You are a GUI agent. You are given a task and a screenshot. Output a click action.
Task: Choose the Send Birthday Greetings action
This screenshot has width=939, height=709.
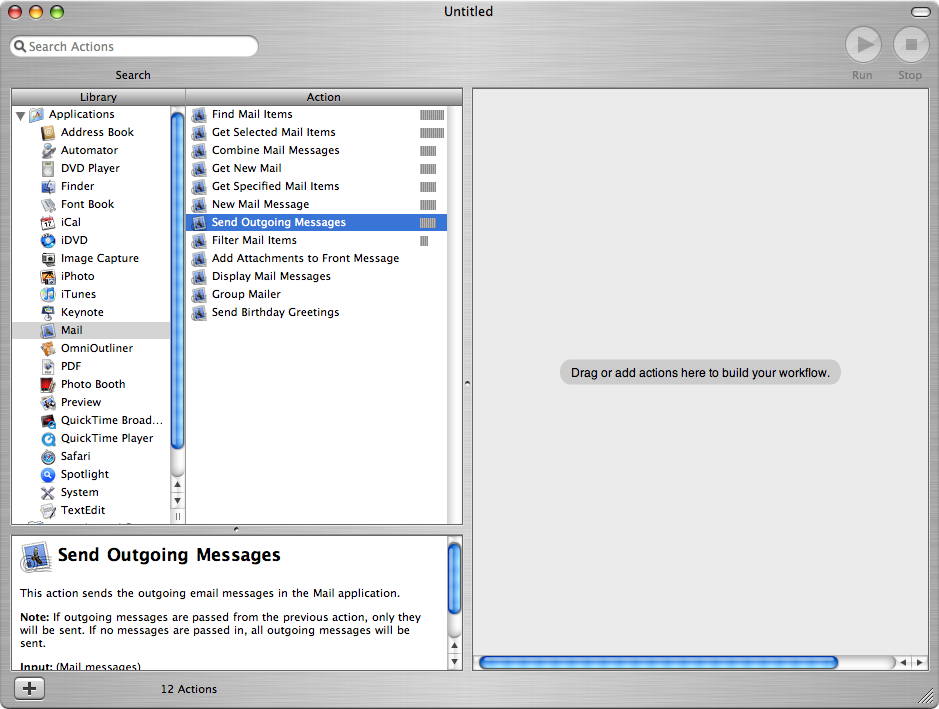click(x=317, y=312)
